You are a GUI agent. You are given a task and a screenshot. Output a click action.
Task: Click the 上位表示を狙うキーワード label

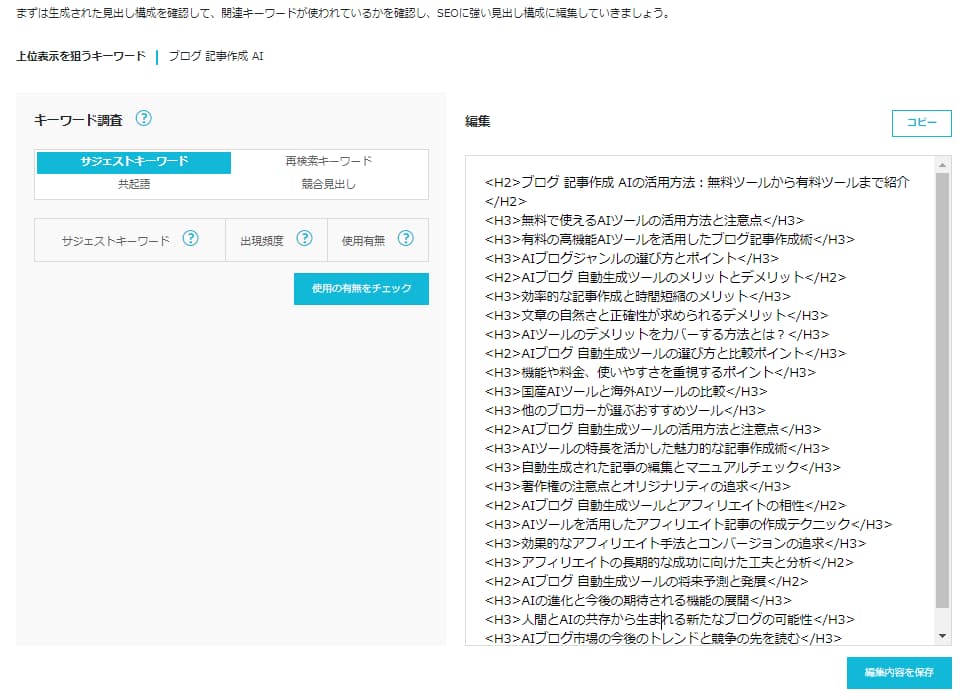click(81, 56)
